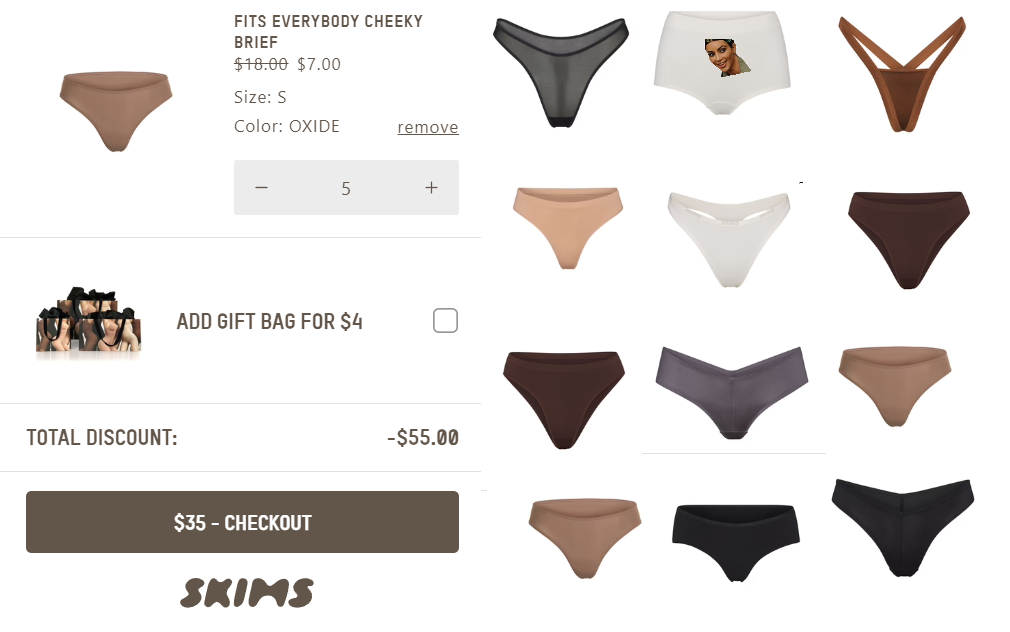Screen dimensions: 1010x632
Task: Tick the Add Gift Bag for $4 checkbox
Action: pyautogui.click(x=445, y=320)
